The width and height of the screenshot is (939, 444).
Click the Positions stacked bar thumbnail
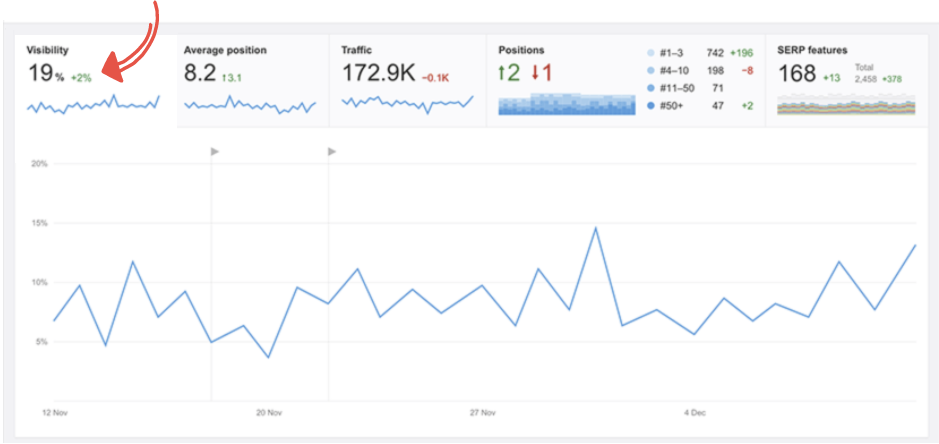567,104
